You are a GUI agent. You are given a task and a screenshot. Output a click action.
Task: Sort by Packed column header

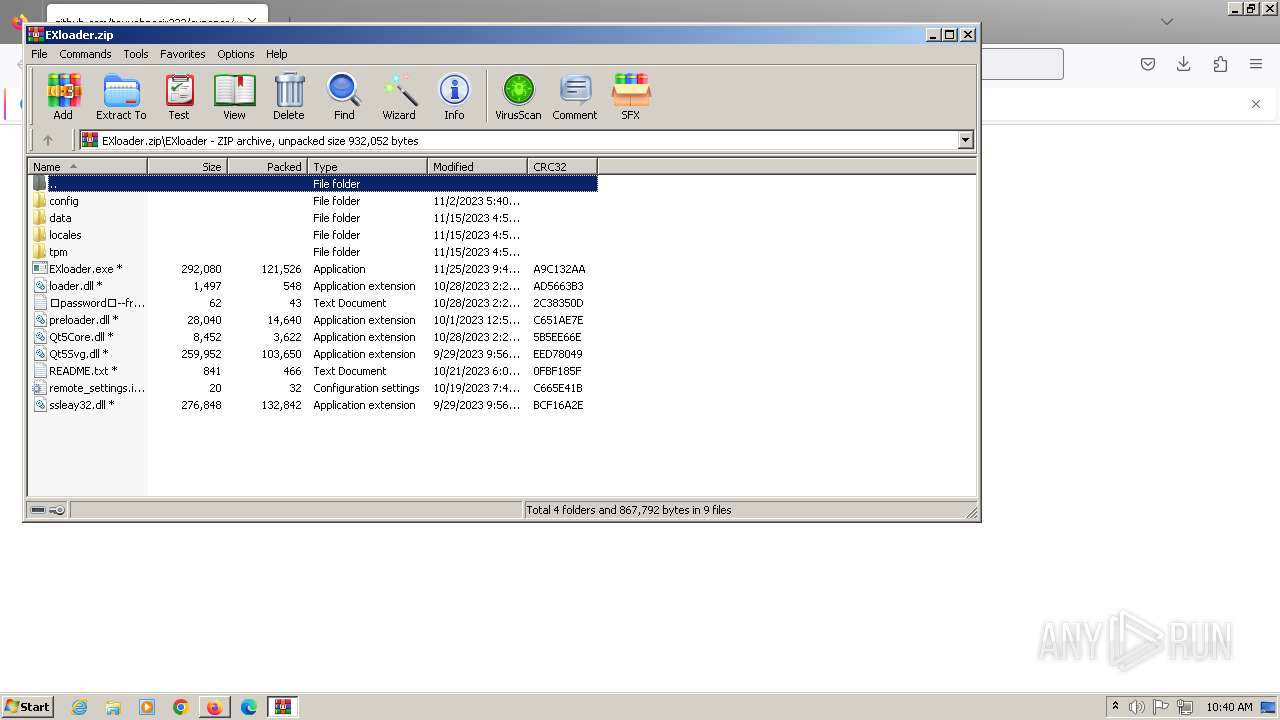(x=267, y=166)
